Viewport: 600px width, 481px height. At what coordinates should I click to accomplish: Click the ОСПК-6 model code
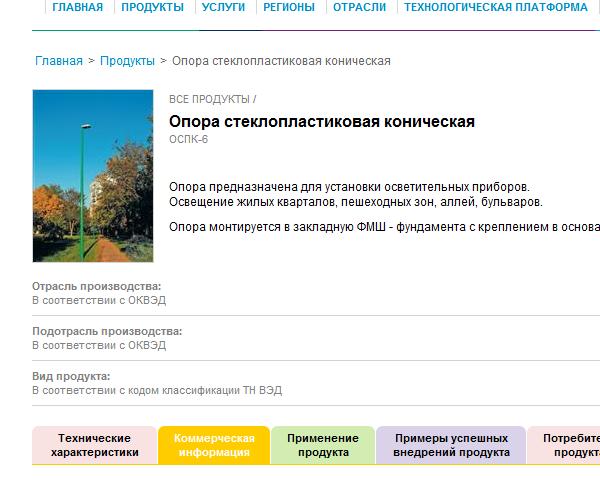tap(188, 139)
